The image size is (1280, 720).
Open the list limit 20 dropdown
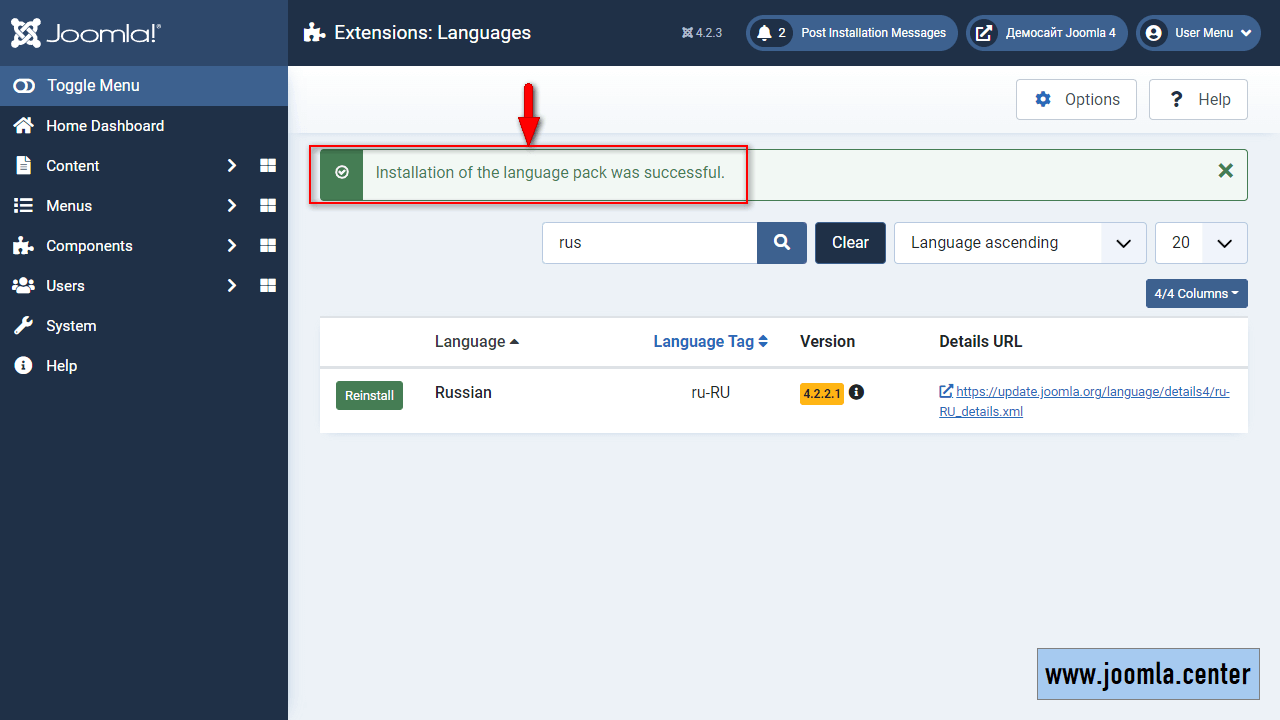1201,243
